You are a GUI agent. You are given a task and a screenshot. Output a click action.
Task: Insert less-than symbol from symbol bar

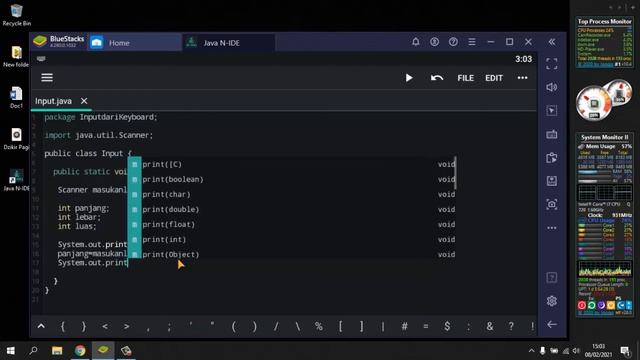[x=105, y=326]
